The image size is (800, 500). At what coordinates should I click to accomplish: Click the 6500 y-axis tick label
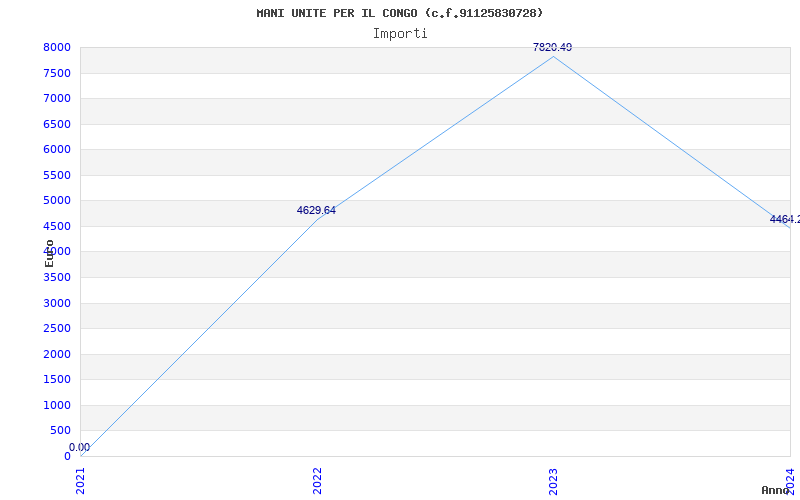[x=57, y=124]
